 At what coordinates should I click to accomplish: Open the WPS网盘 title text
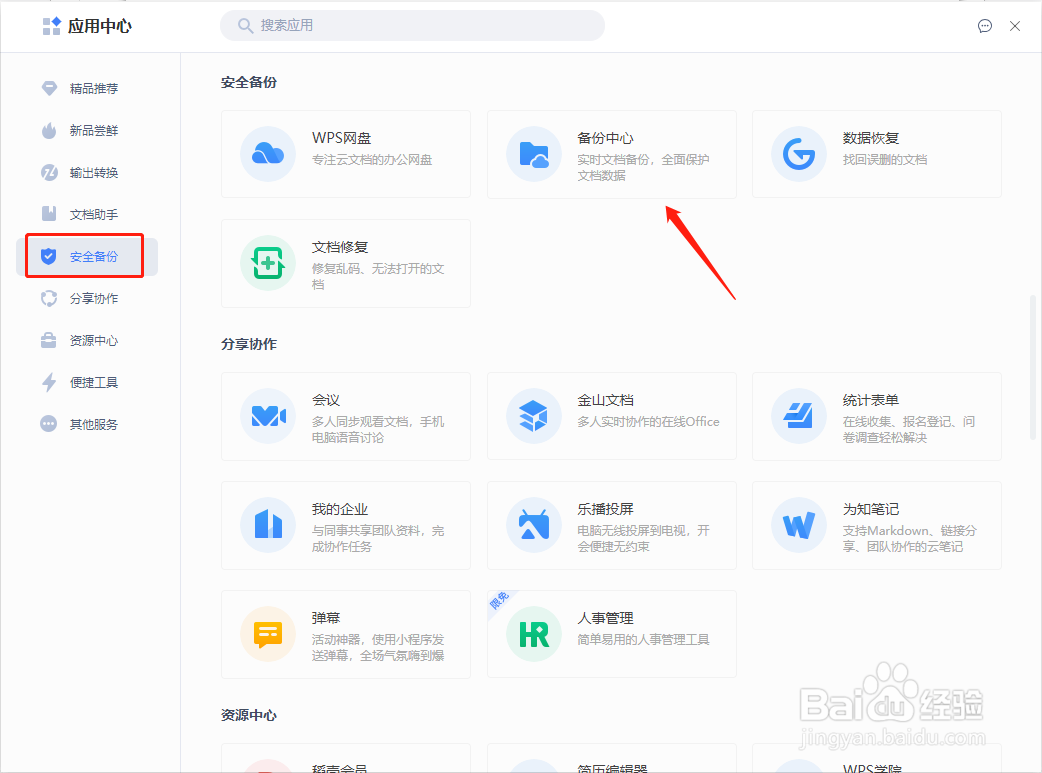[342, 138]
